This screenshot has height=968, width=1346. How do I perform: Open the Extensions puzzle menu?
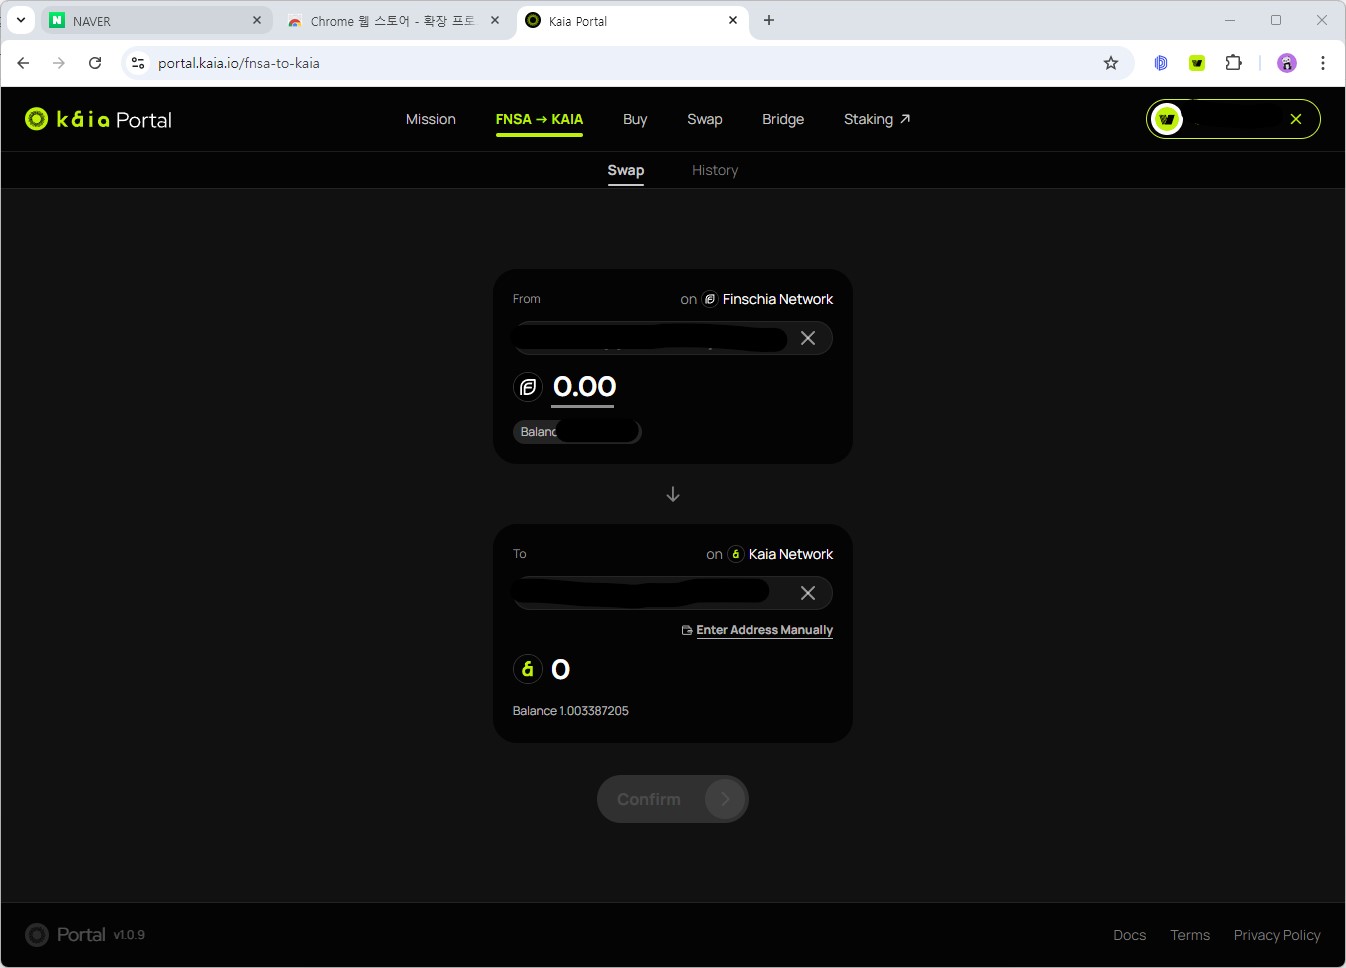[1233, 63]
